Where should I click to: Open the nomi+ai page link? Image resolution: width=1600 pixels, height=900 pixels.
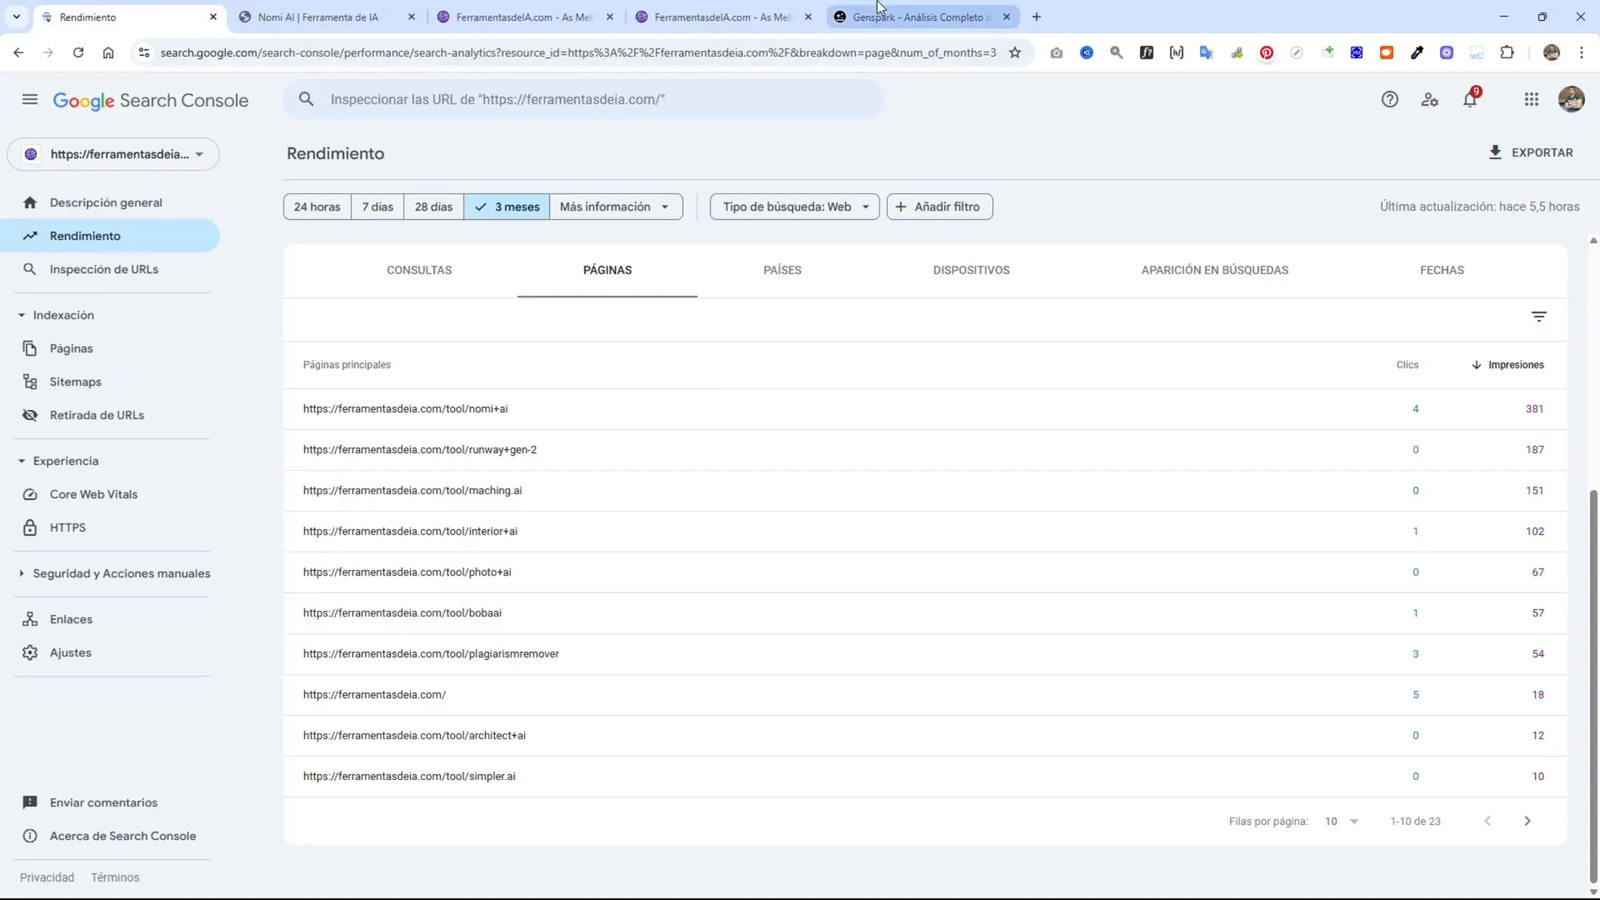point(405,408)
